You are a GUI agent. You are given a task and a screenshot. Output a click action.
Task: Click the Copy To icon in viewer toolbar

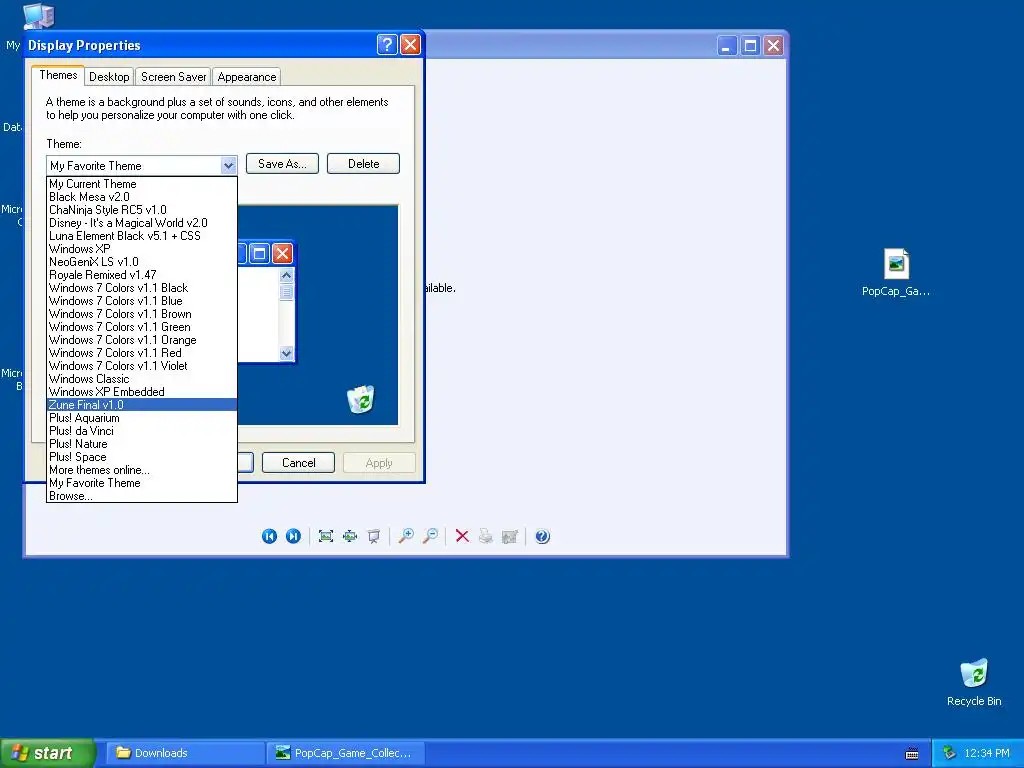[x=509, y=536]
